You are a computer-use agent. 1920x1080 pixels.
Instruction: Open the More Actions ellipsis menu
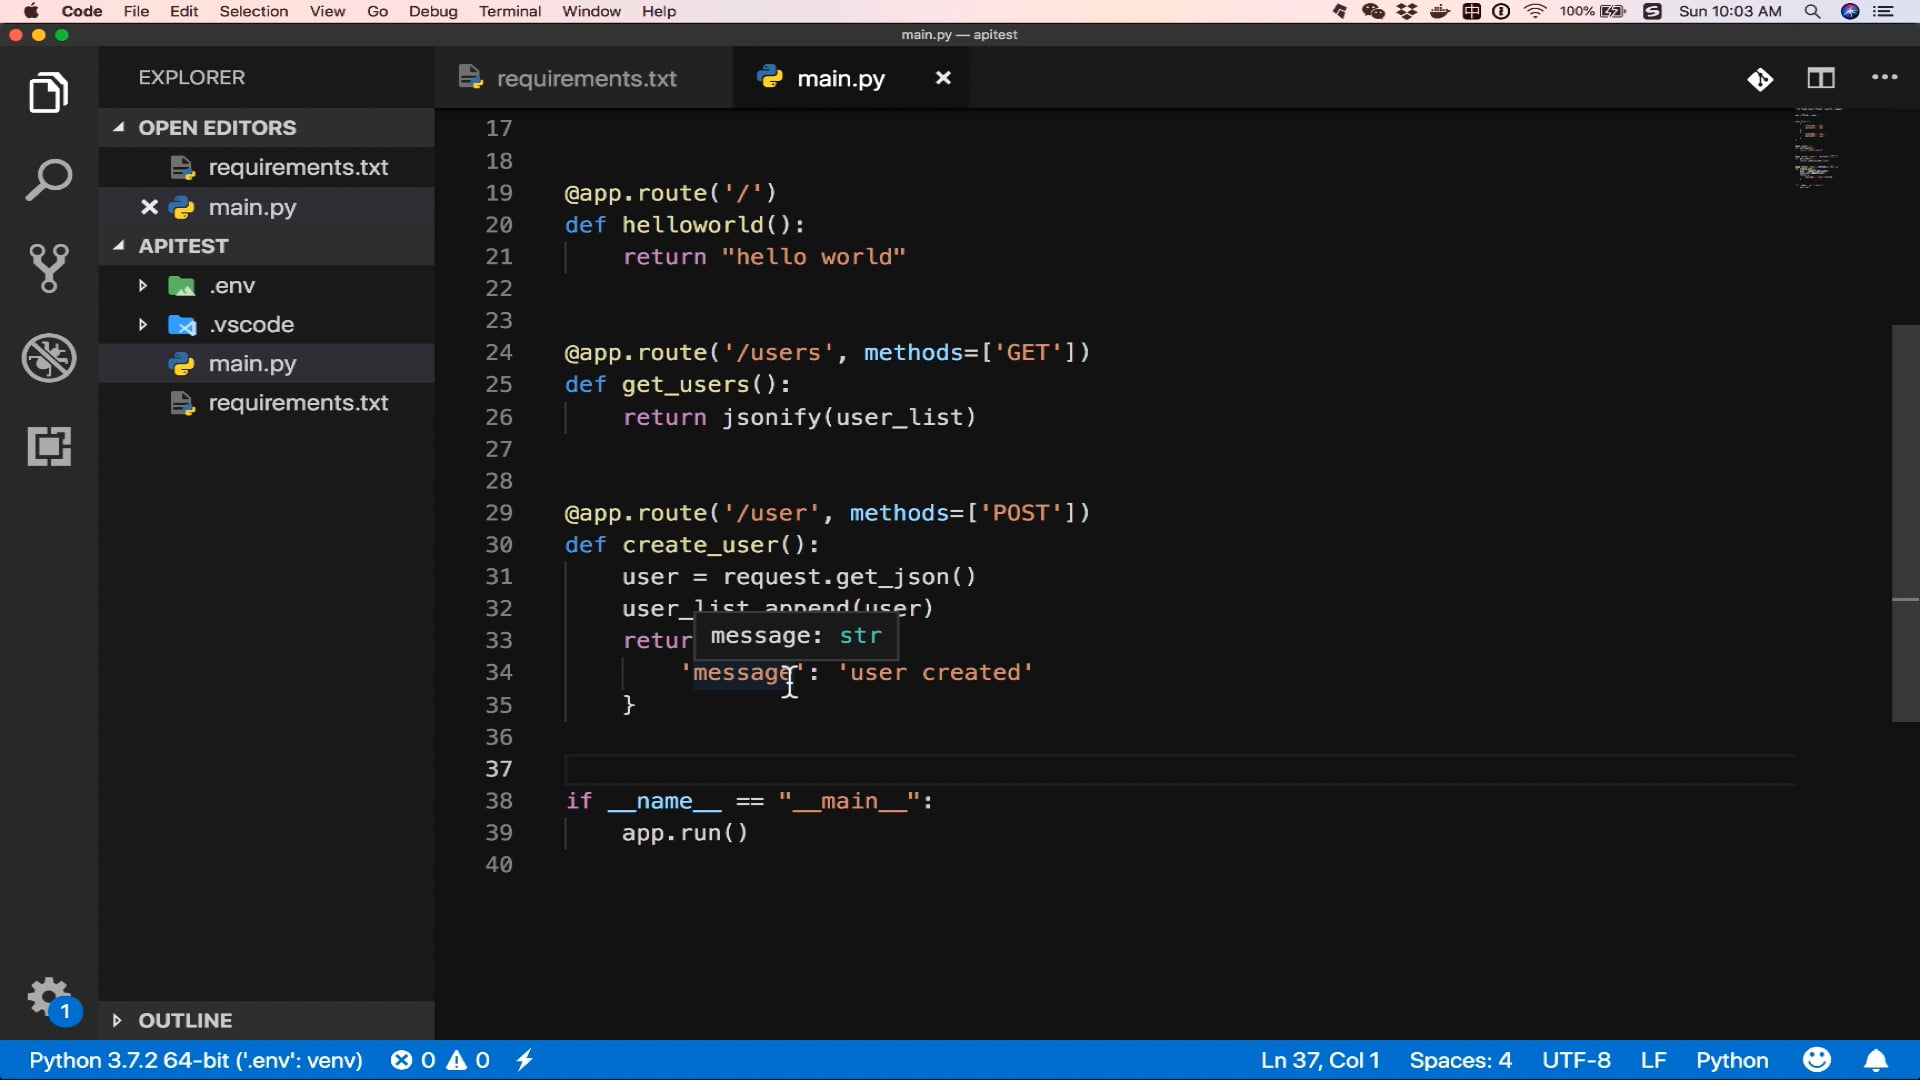(x=1884, y=78)
